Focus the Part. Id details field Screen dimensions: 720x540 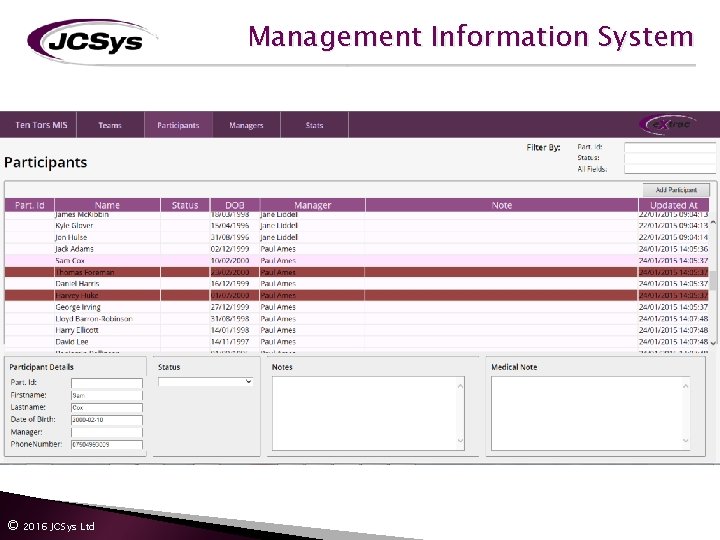point(107,383)
